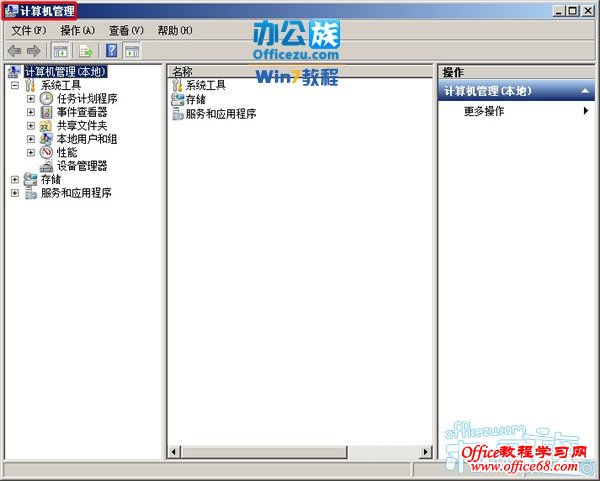
Task: Click the 任务计划程序 clock icon
Action: [46, 99]
